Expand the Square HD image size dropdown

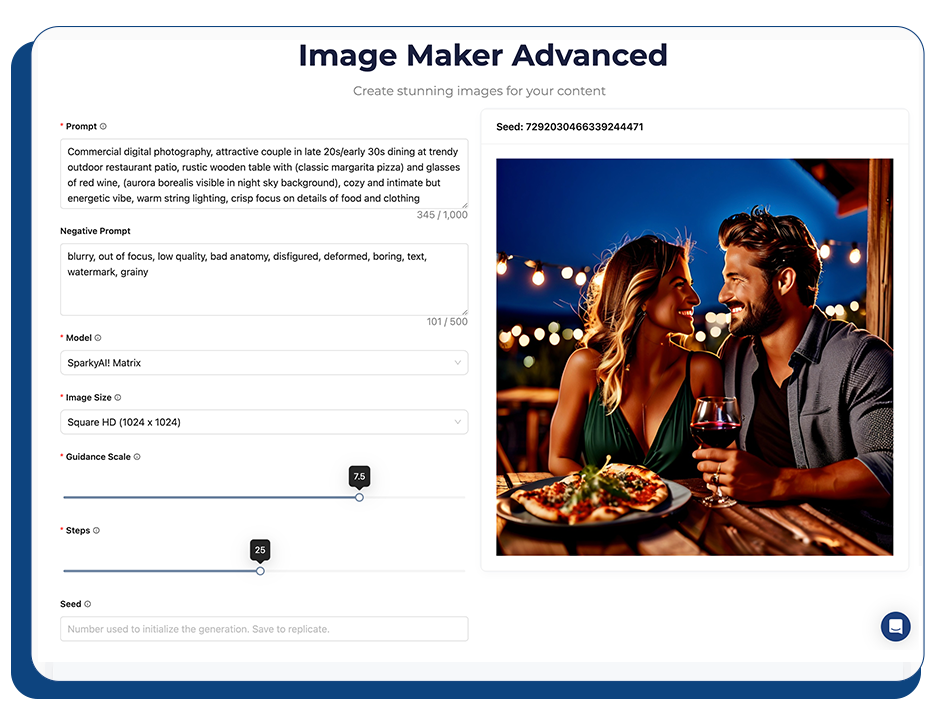[x=264, y=422]
